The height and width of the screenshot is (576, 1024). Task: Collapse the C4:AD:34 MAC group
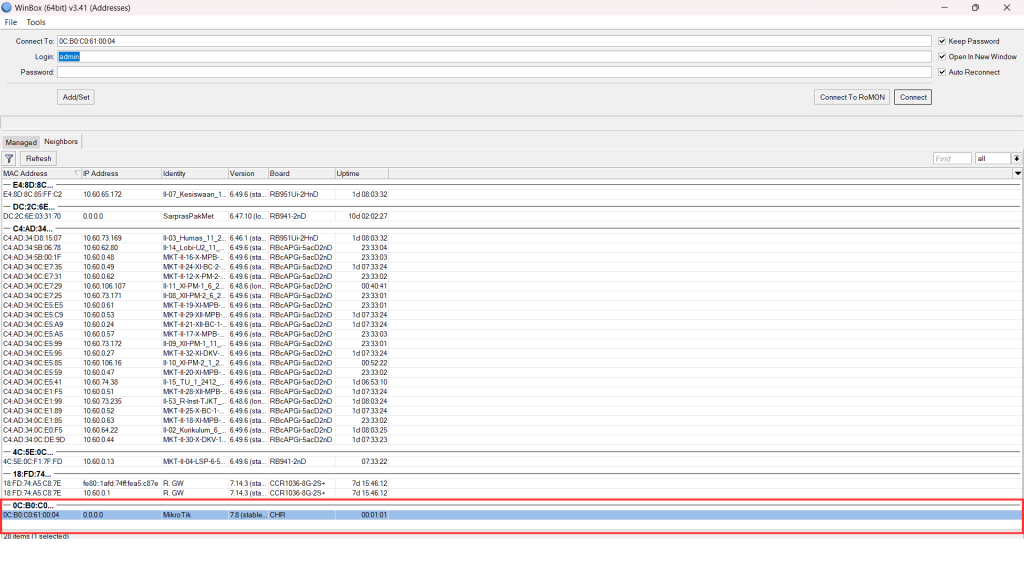(x=6, y=228)
